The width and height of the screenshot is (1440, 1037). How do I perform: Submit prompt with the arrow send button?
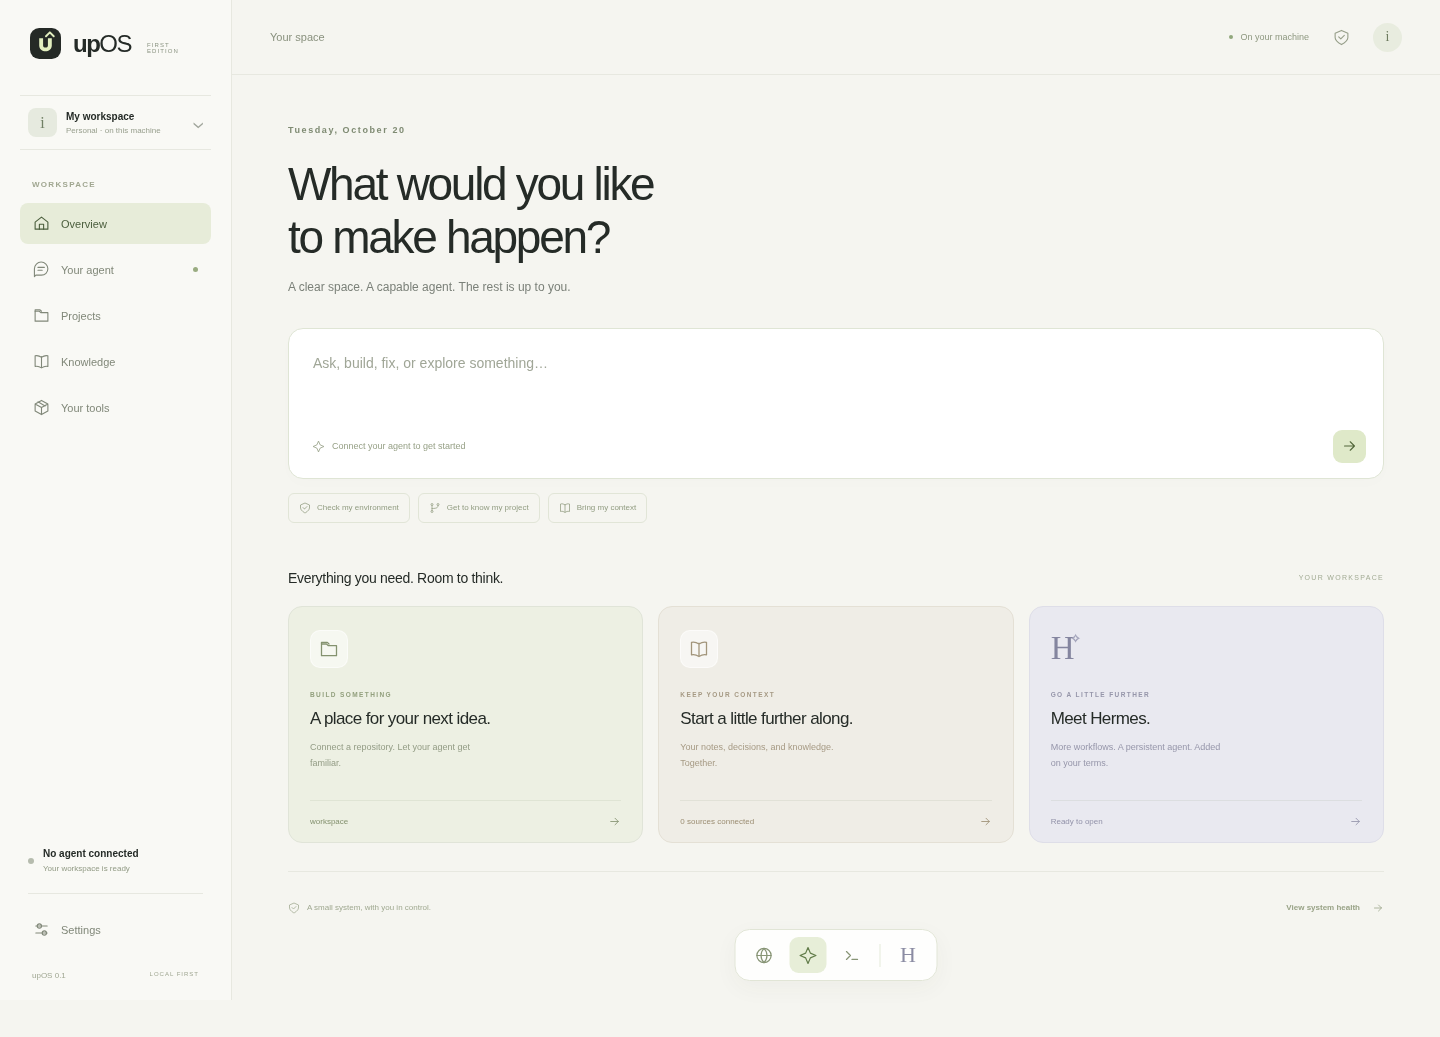(x=1349, y=446)
